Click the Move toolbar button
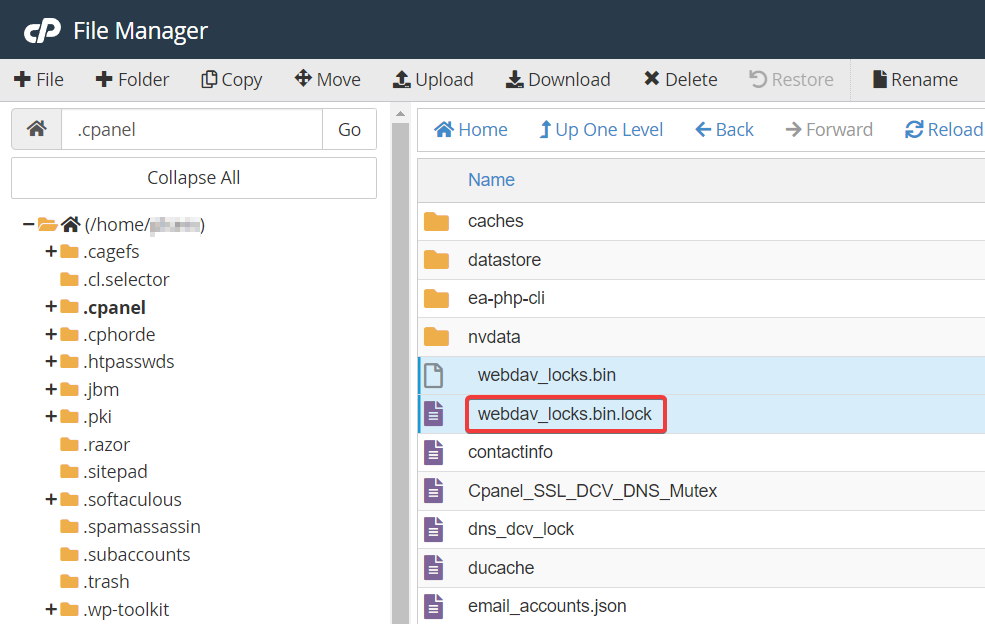The image size is (985, 624). [x=327, y=80]
